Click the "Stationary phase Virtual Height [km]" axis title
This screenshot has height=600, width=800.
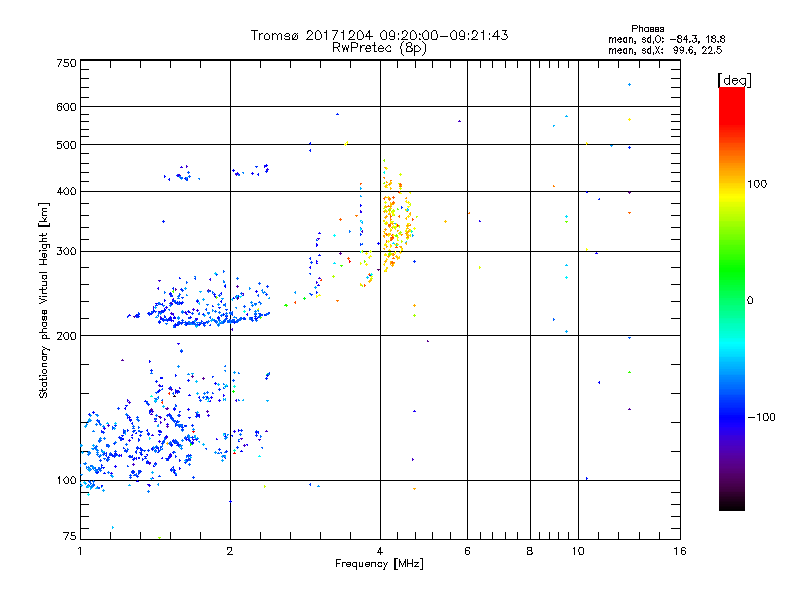pyautogui.click(x=43, y=301)
